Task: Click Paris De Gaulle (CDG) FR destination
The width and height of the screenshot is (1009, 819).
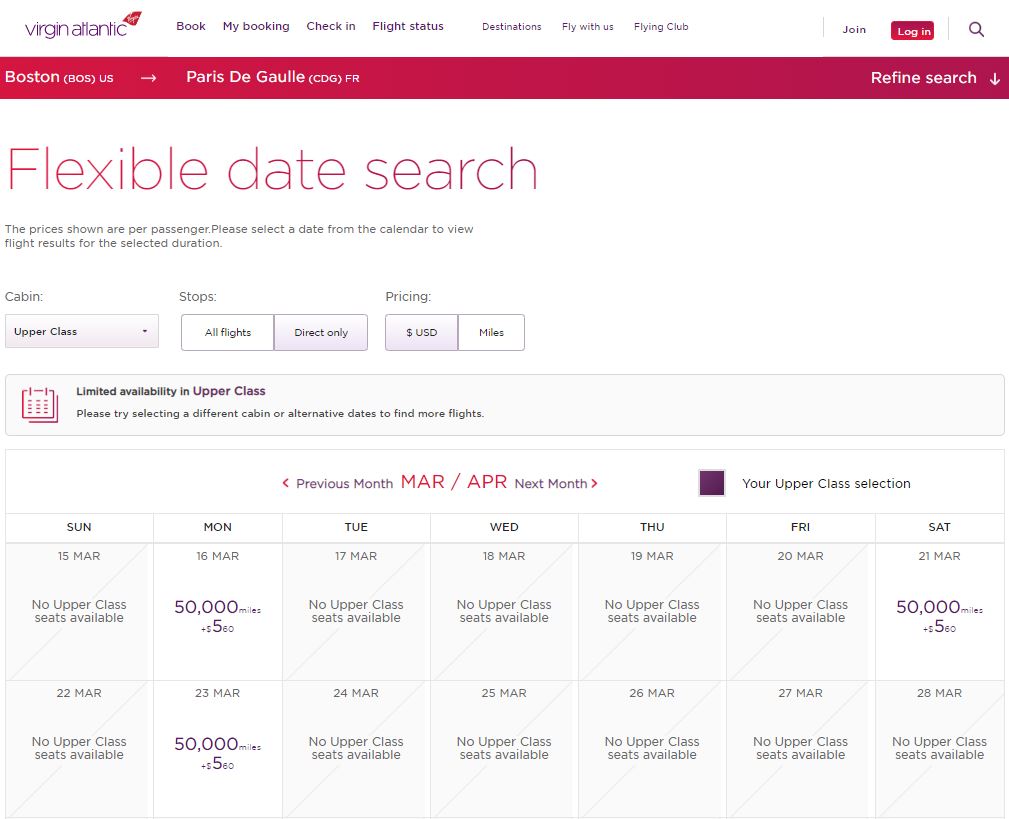Action: coord(273,77)
